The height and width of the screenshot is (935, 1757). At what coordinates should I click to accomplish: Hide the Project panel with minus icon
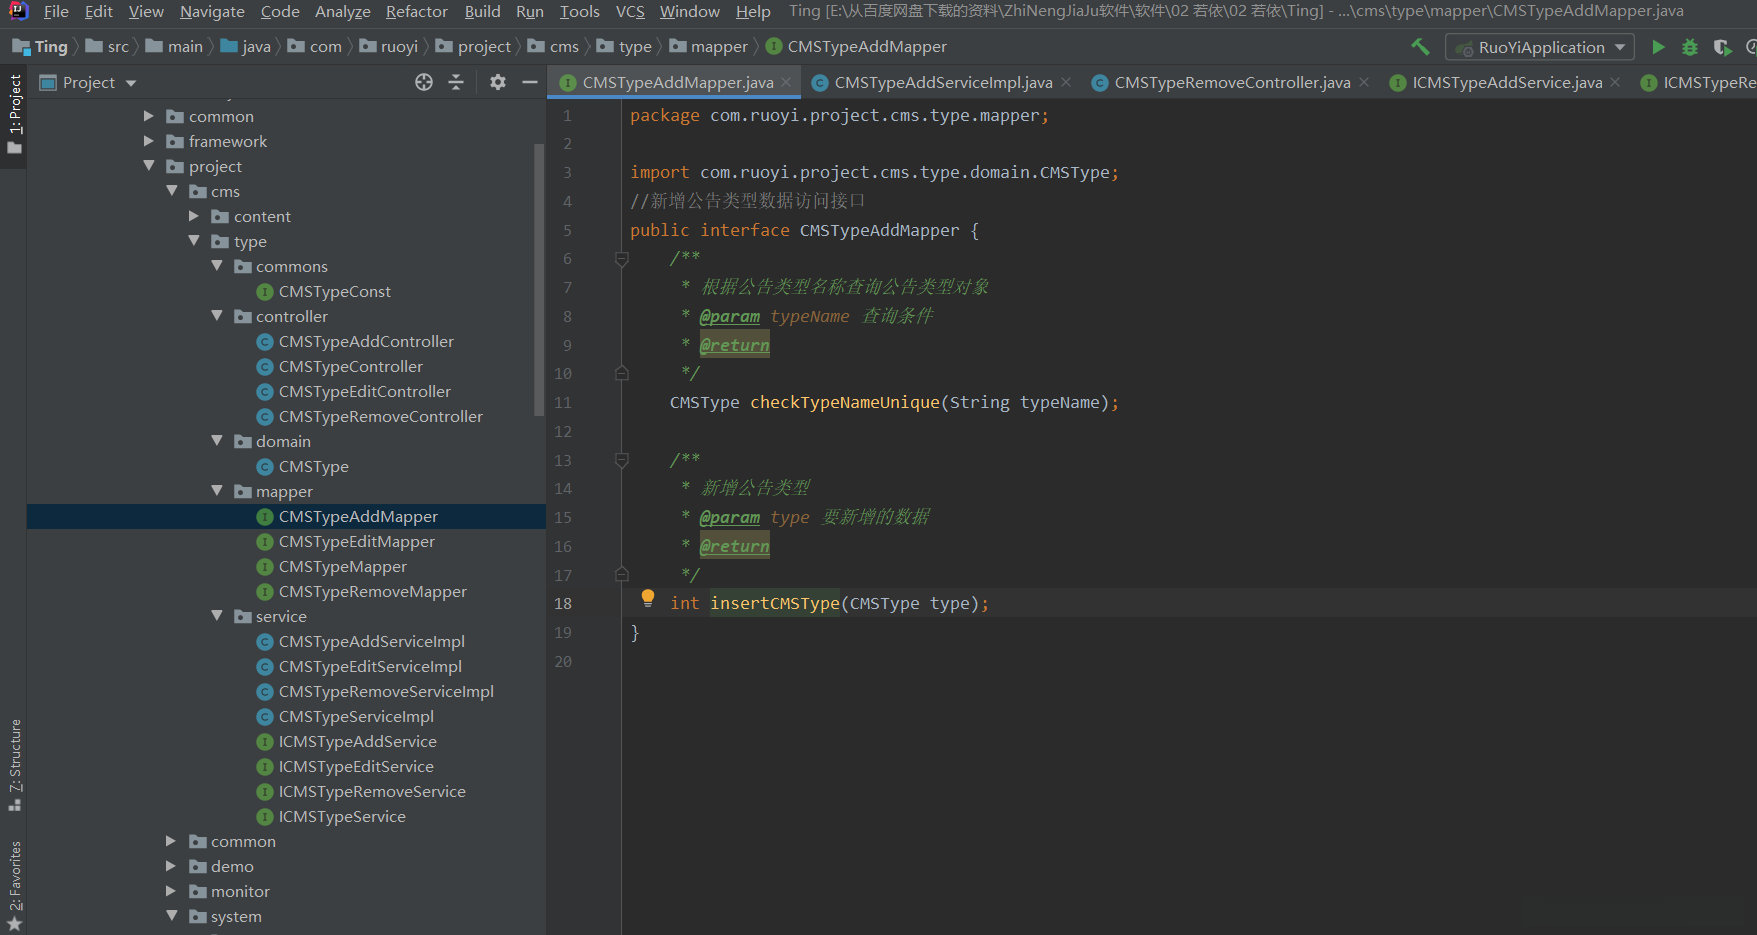pos(530,83)
